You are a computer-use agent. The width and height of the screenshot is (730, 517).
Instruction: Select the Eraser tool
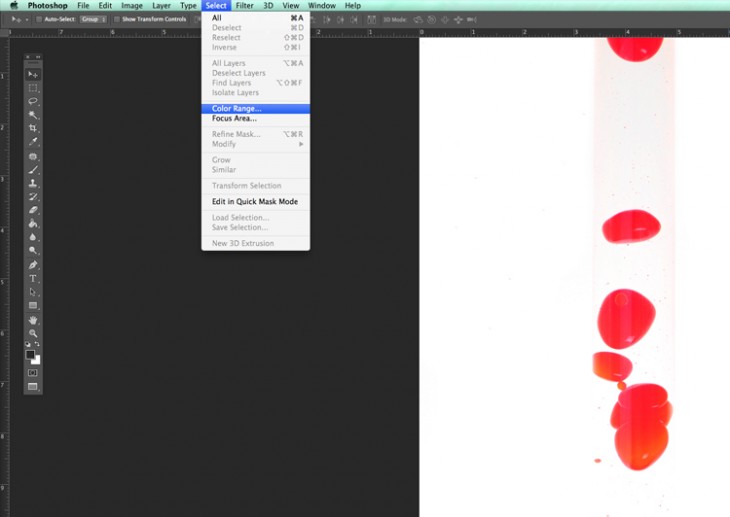coord(33,210)
